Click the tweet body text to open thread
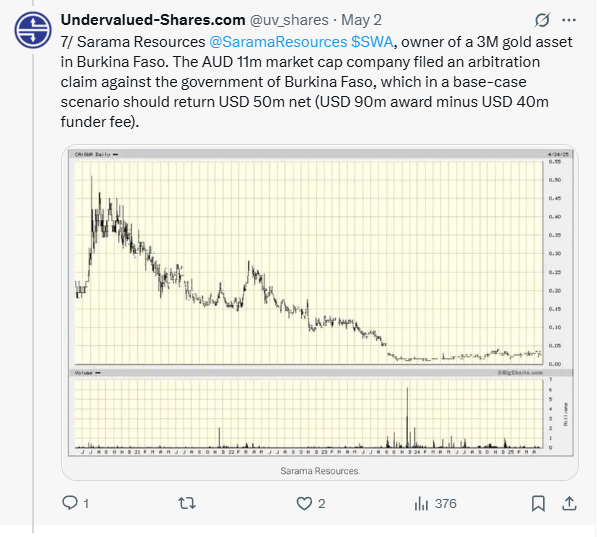Image resolution: width=599 pixels, height=537 pixels. pyautogui.click(x=316, y=82)
